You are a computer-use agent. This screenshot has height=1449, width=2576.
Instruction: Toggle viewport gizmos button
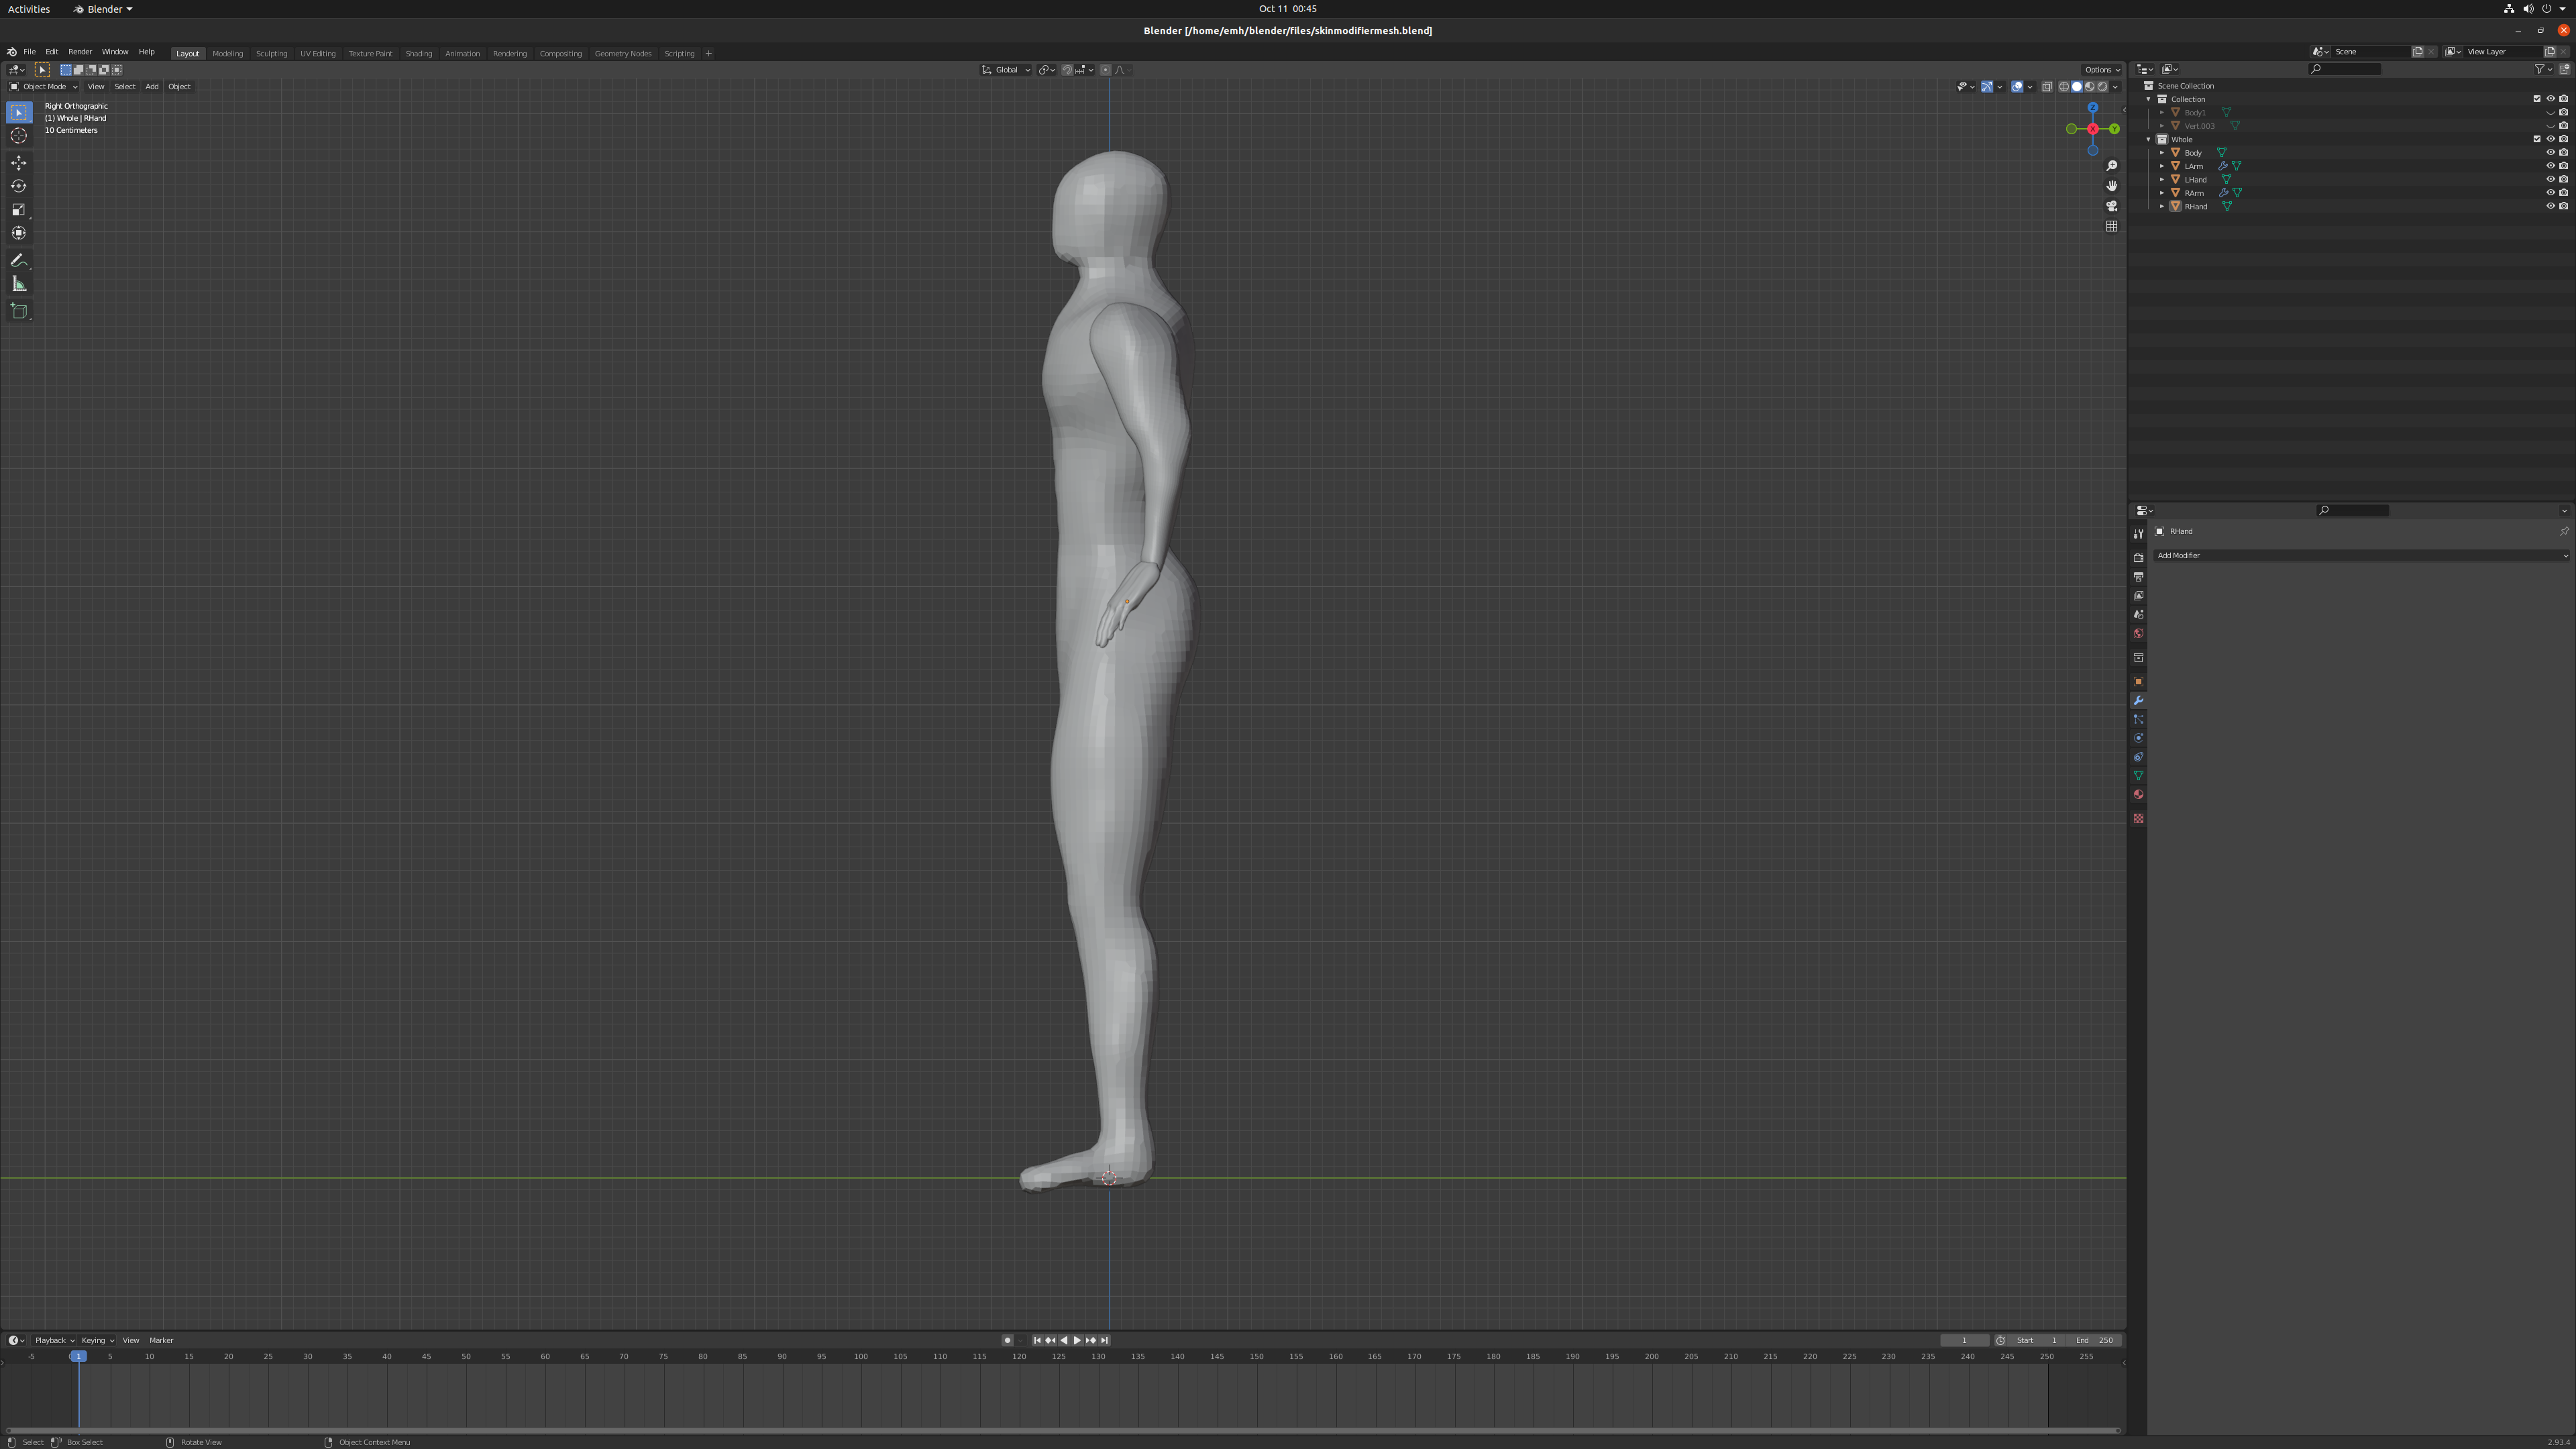coord(1987,87)
